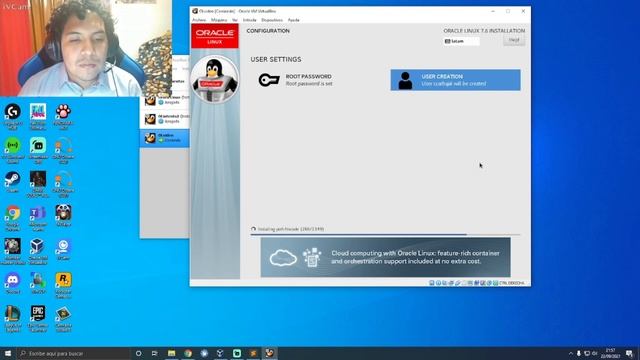
Task: Open the Streamlabs desktop shortcut
Action: pos(38,150)
